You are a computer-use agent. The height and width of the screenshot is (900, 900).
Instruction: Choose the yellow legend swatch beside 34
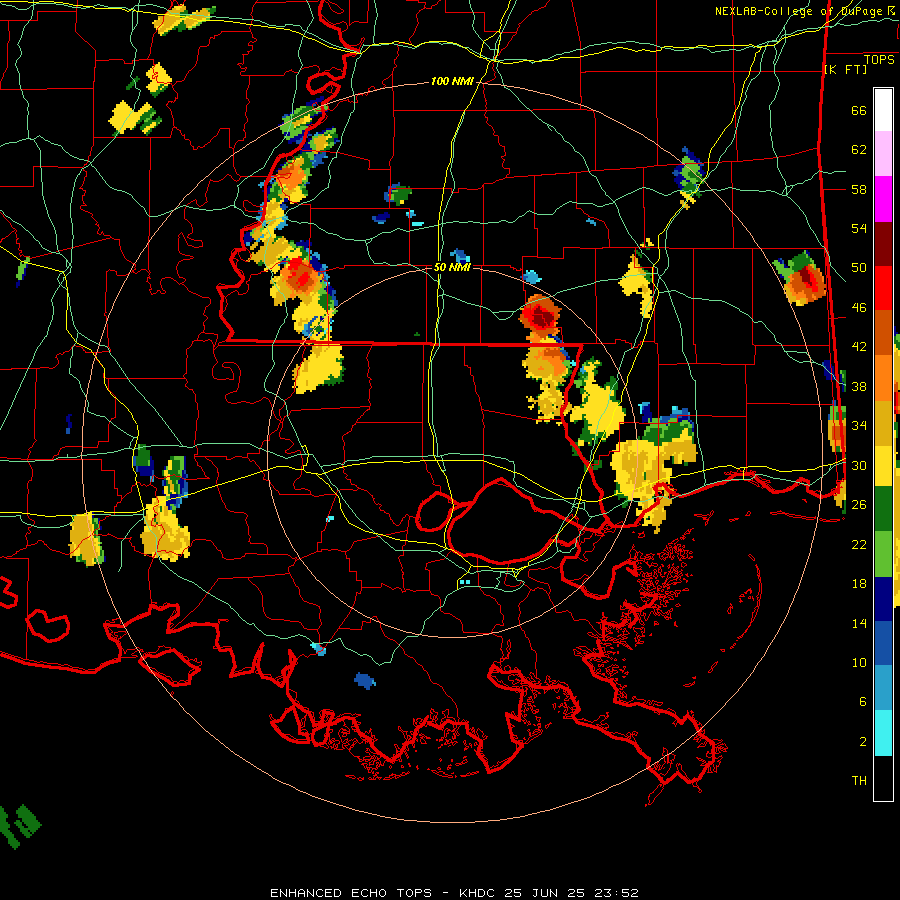pos(883,465)
